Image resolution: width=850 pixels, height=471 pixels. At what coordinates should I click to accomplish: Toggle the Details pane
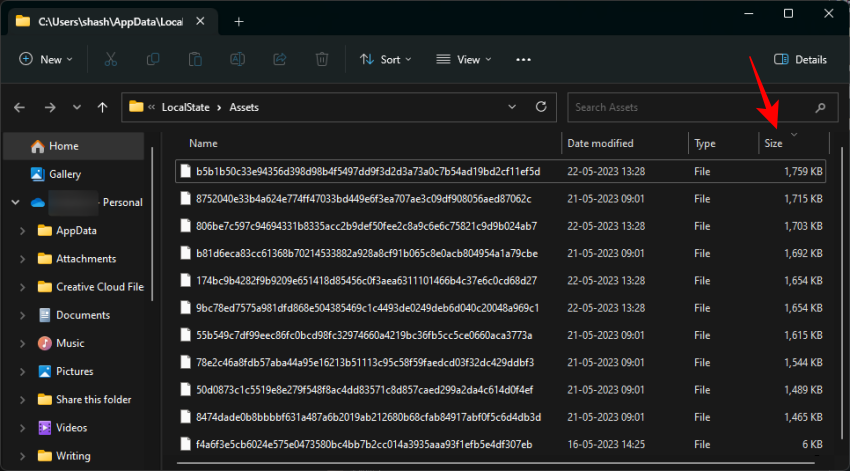point(800,60)
